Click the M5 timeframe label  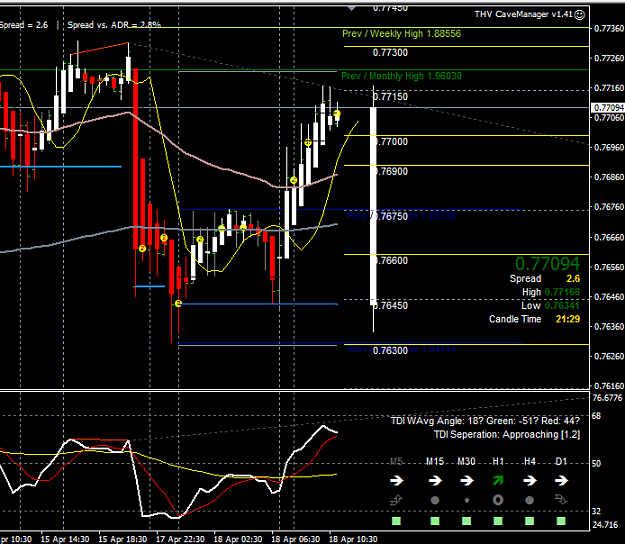396,462
